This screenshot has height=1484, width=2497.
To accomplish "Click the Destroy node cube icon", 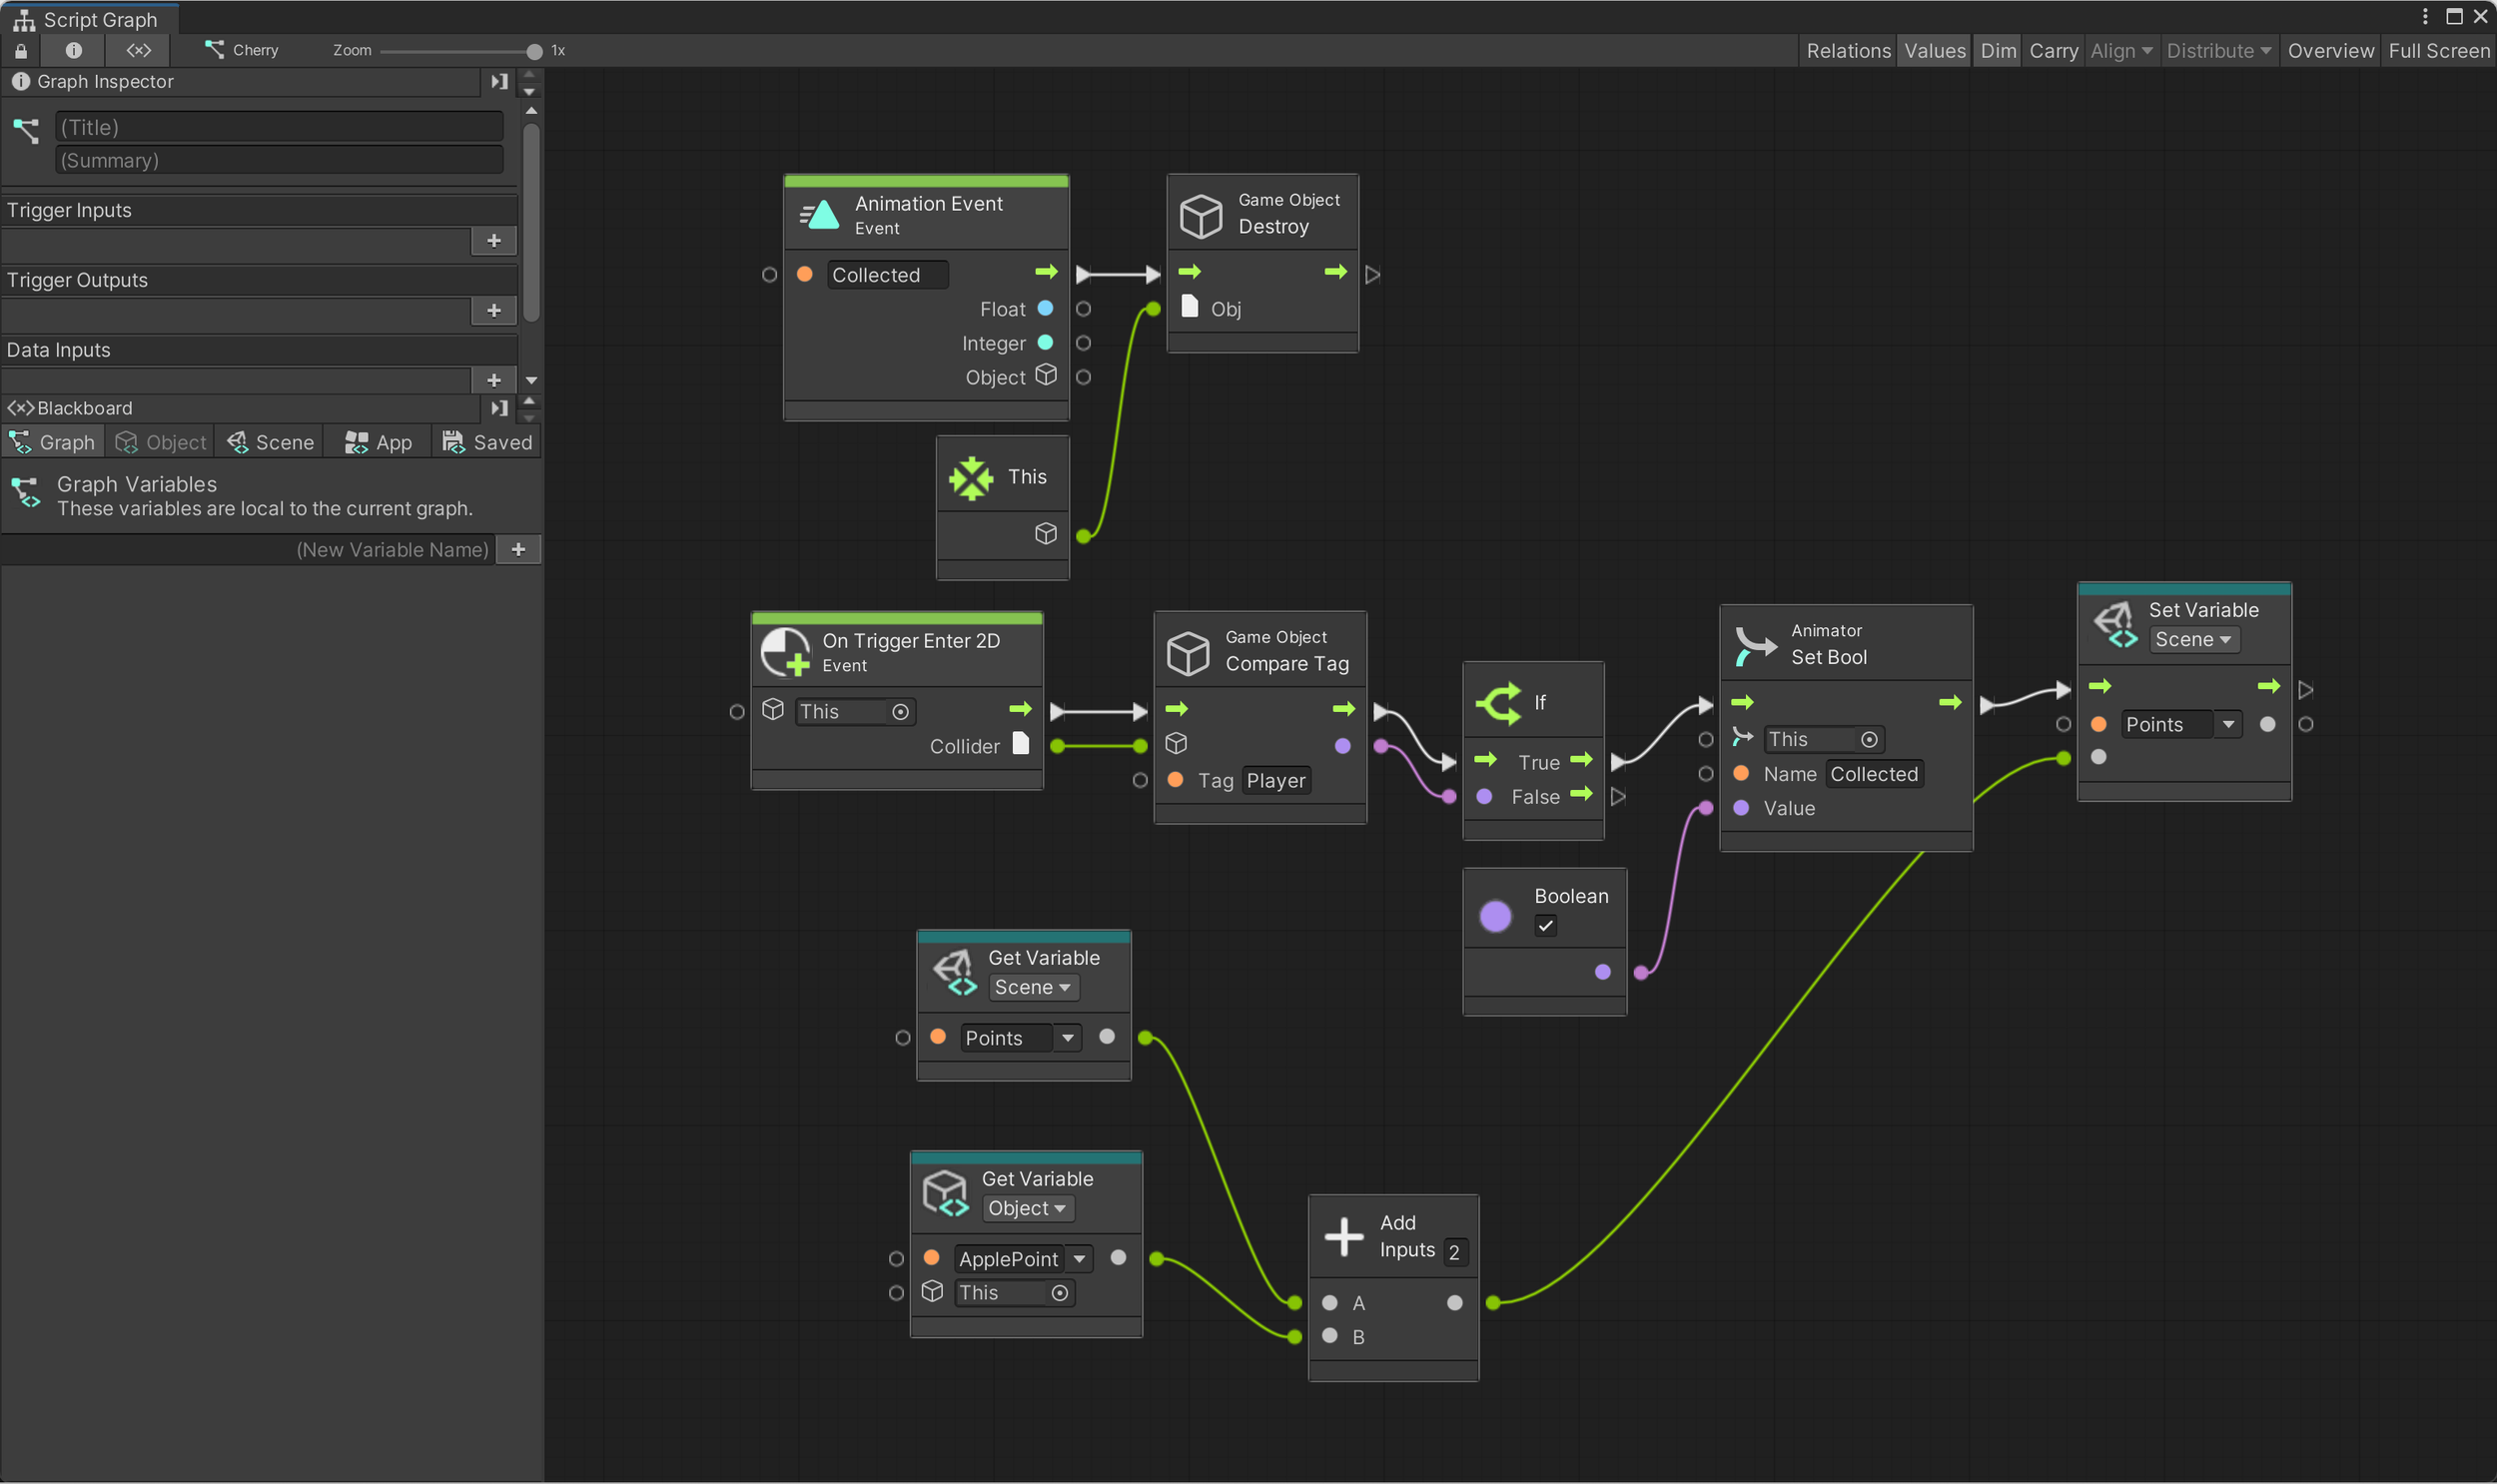I will pyautogui.click(x=1200, y=214).
